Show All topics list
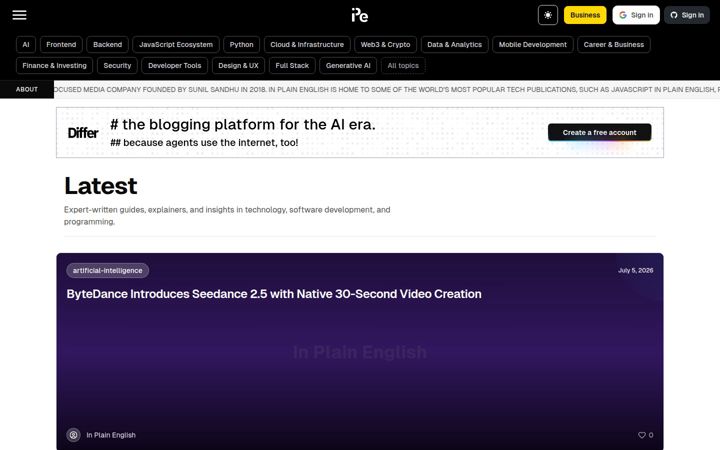 pos(403,66)
